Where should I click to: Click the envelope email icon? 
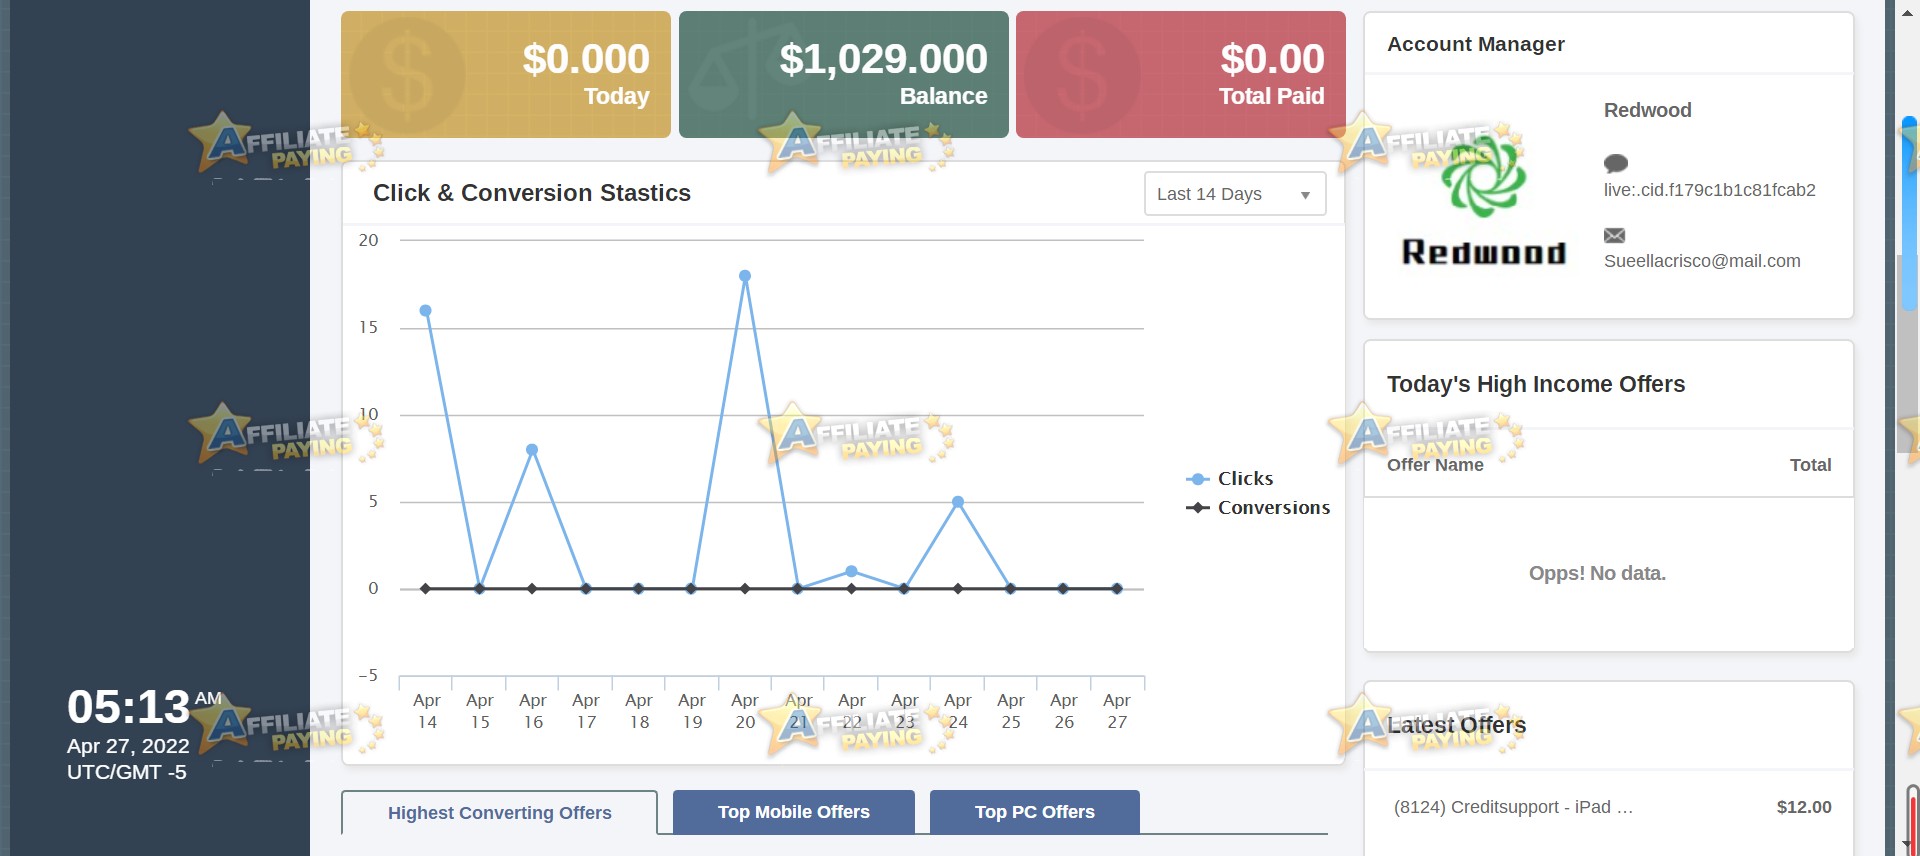1614,235
